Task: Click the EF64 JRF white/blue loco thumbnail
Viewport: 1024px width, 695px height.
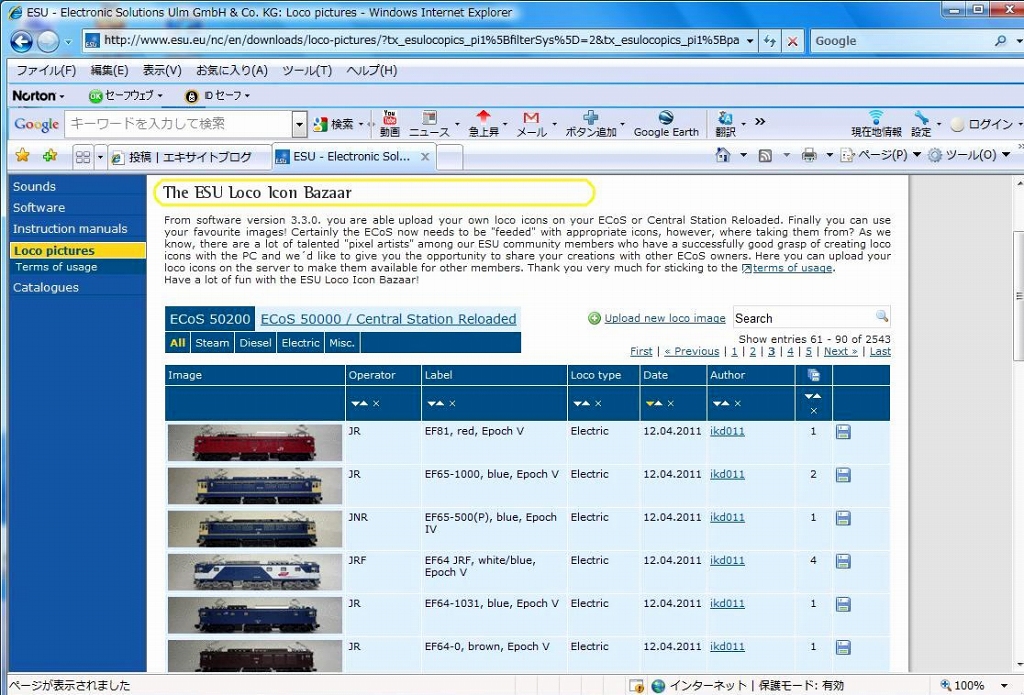Action: pos(255,572)
